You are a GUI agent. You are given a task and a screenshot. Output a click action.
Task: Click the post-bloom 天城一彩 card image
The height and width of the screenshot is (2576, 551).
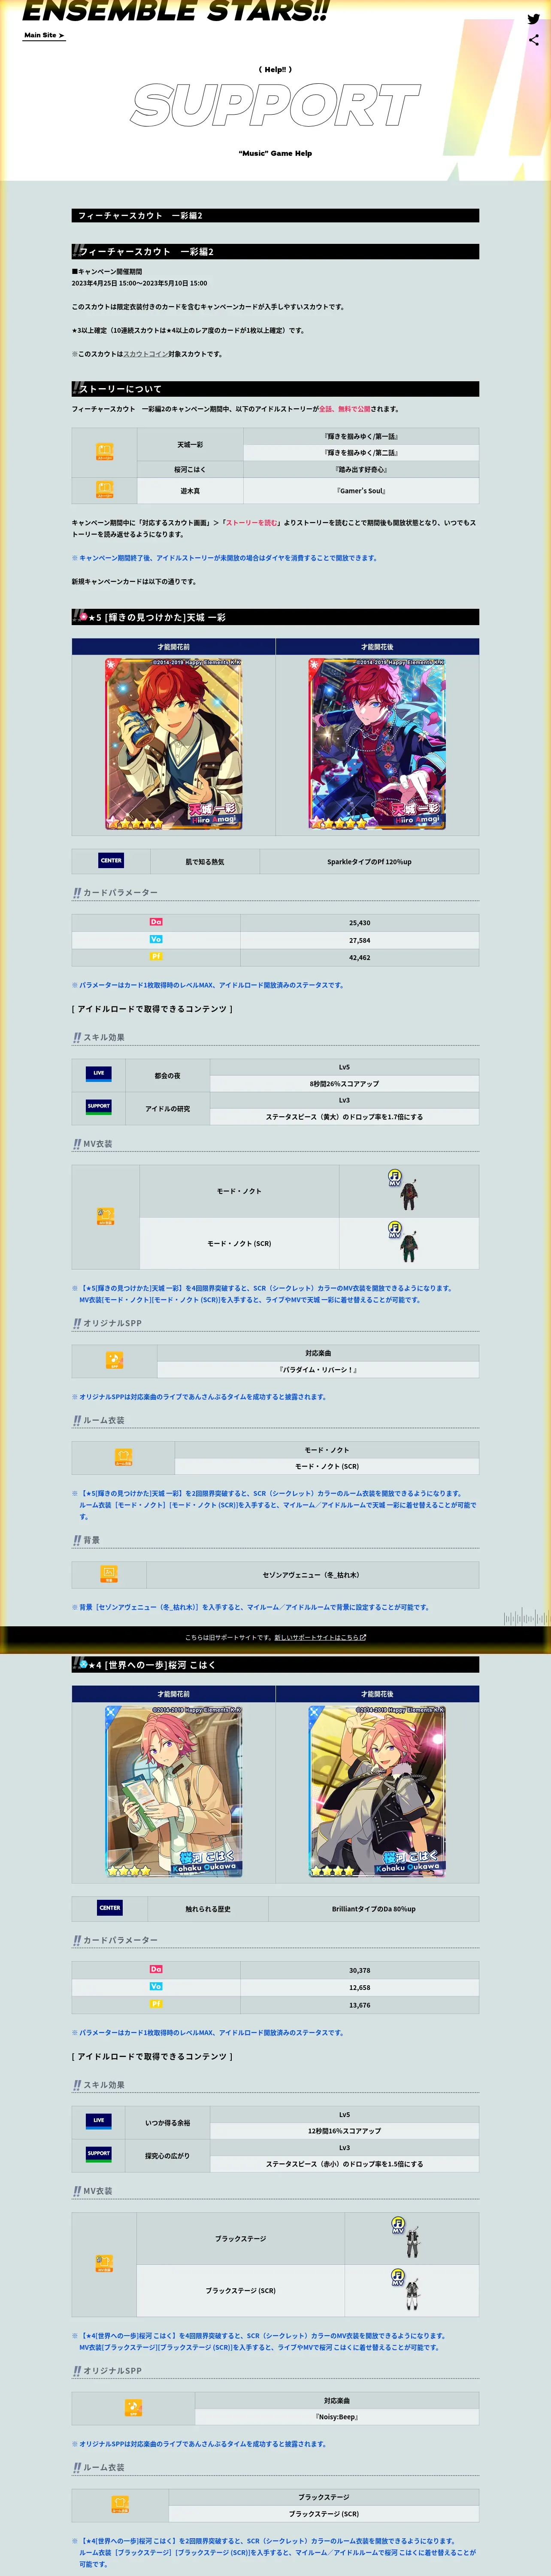pos(377,743)
